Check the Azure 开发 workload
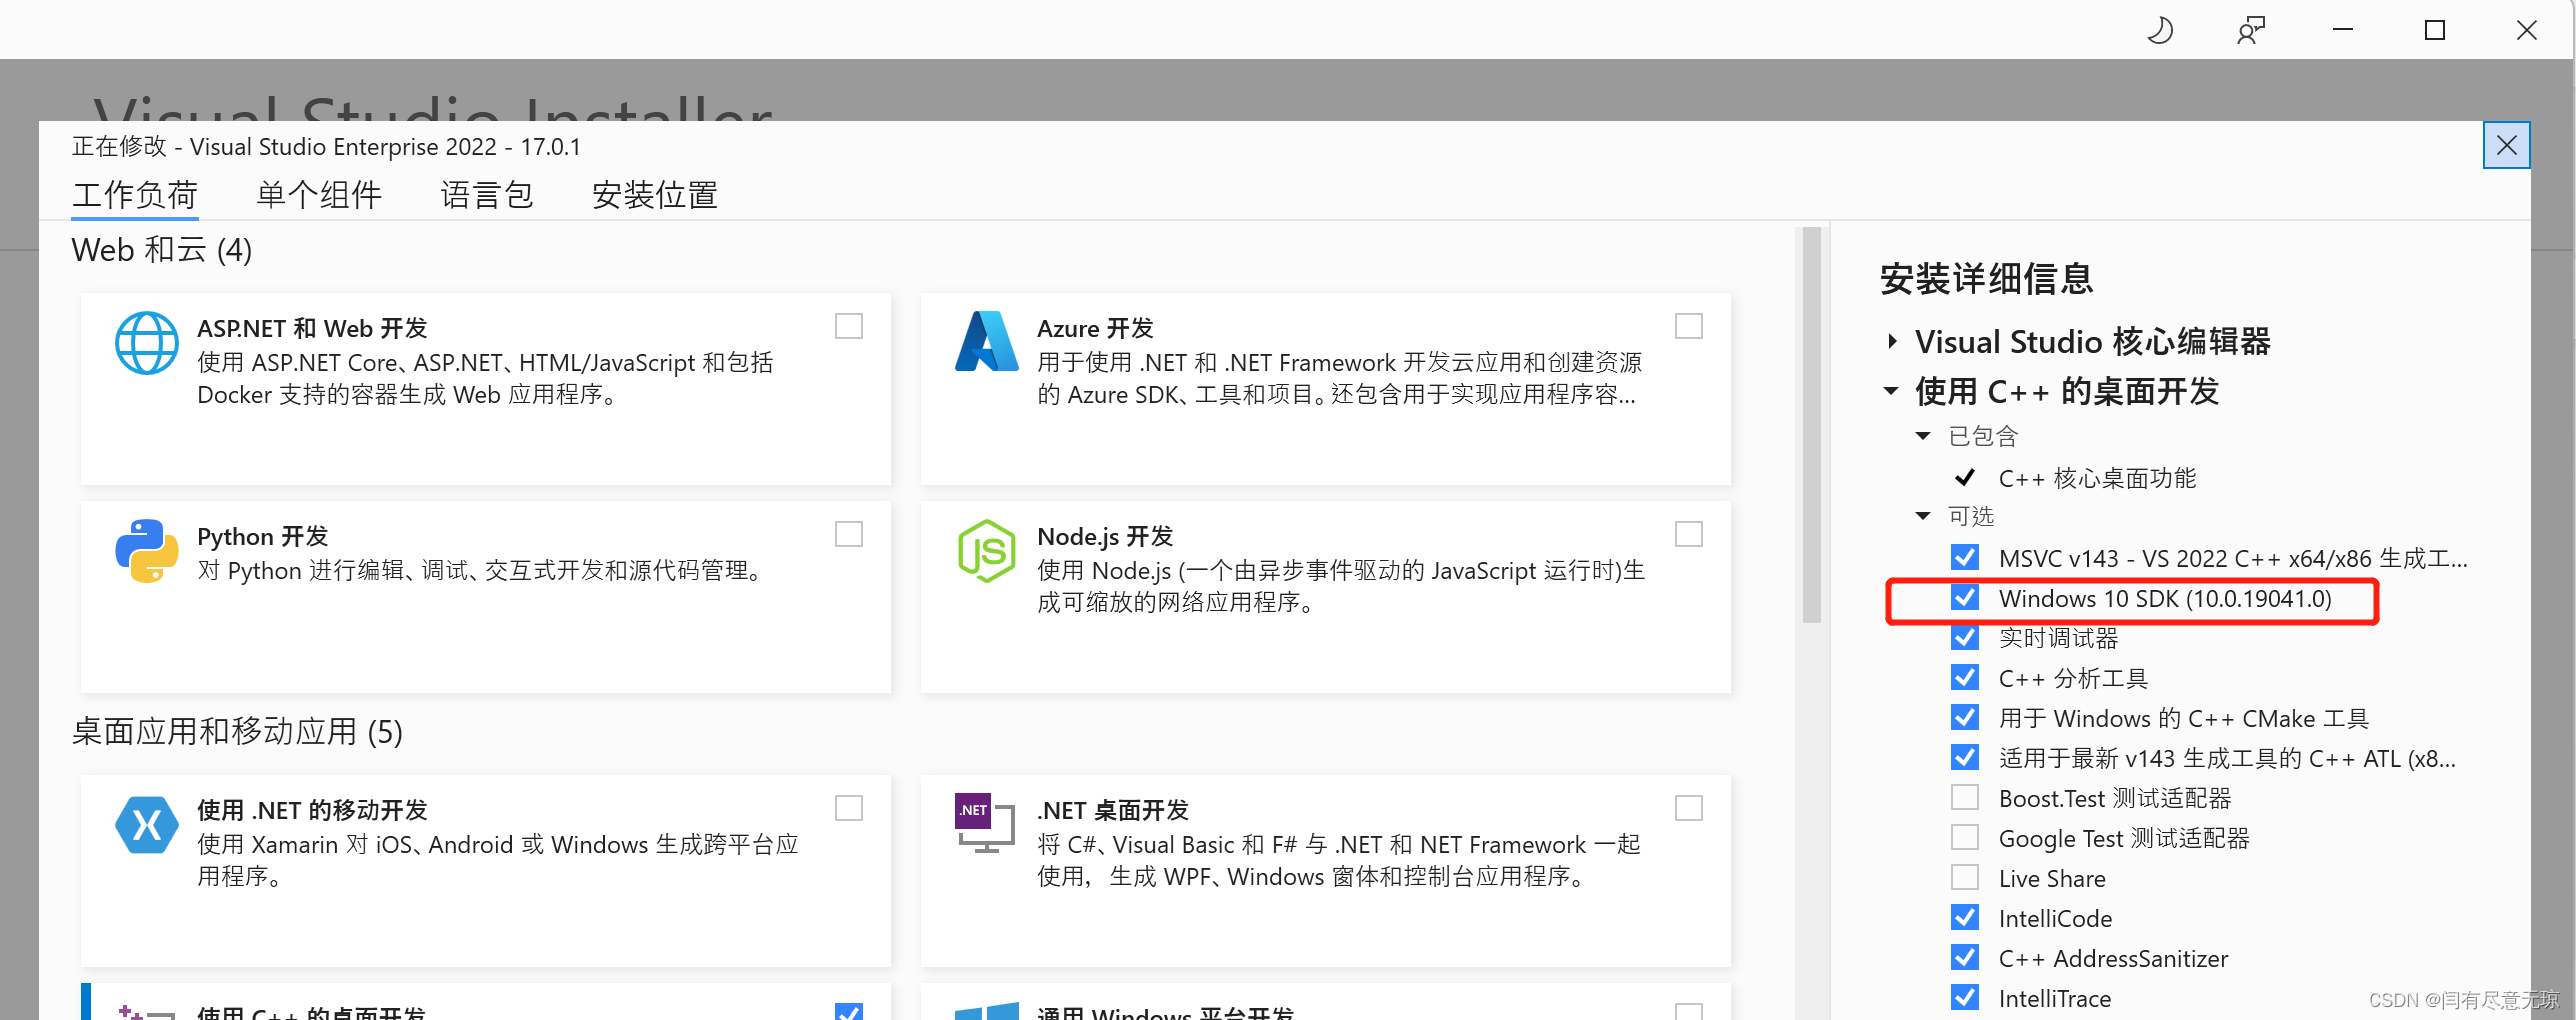 click(x=1689, y=327)
